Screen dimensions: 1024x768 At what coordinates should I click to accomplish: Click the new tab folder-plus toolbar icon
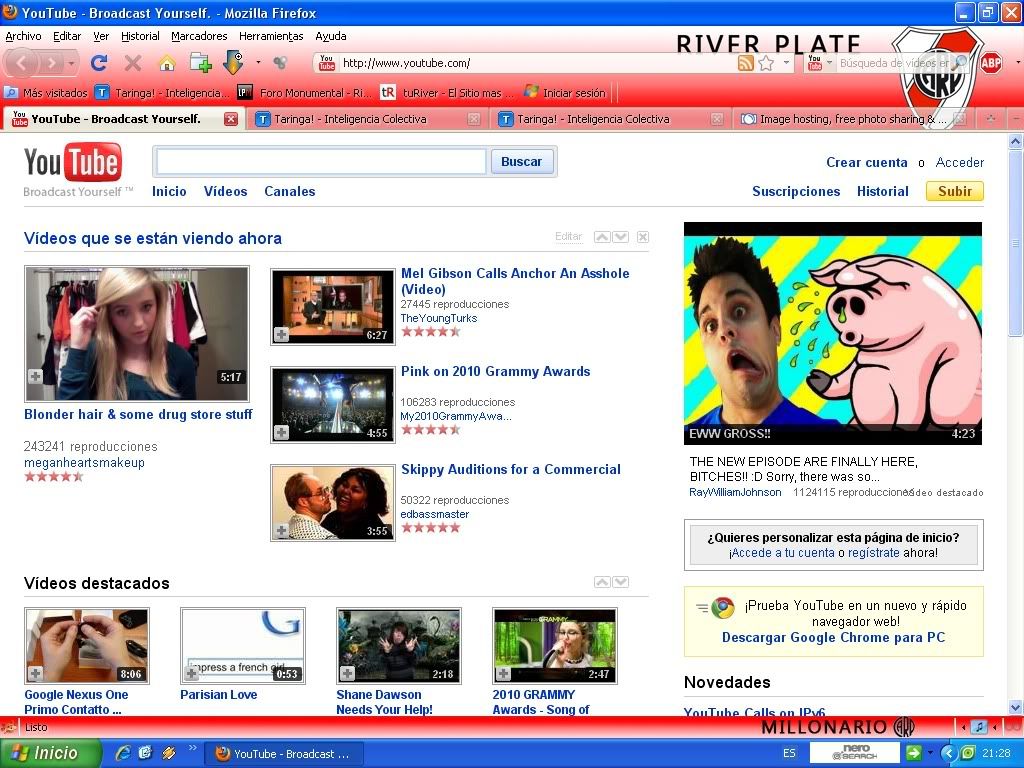click(200, 63)
